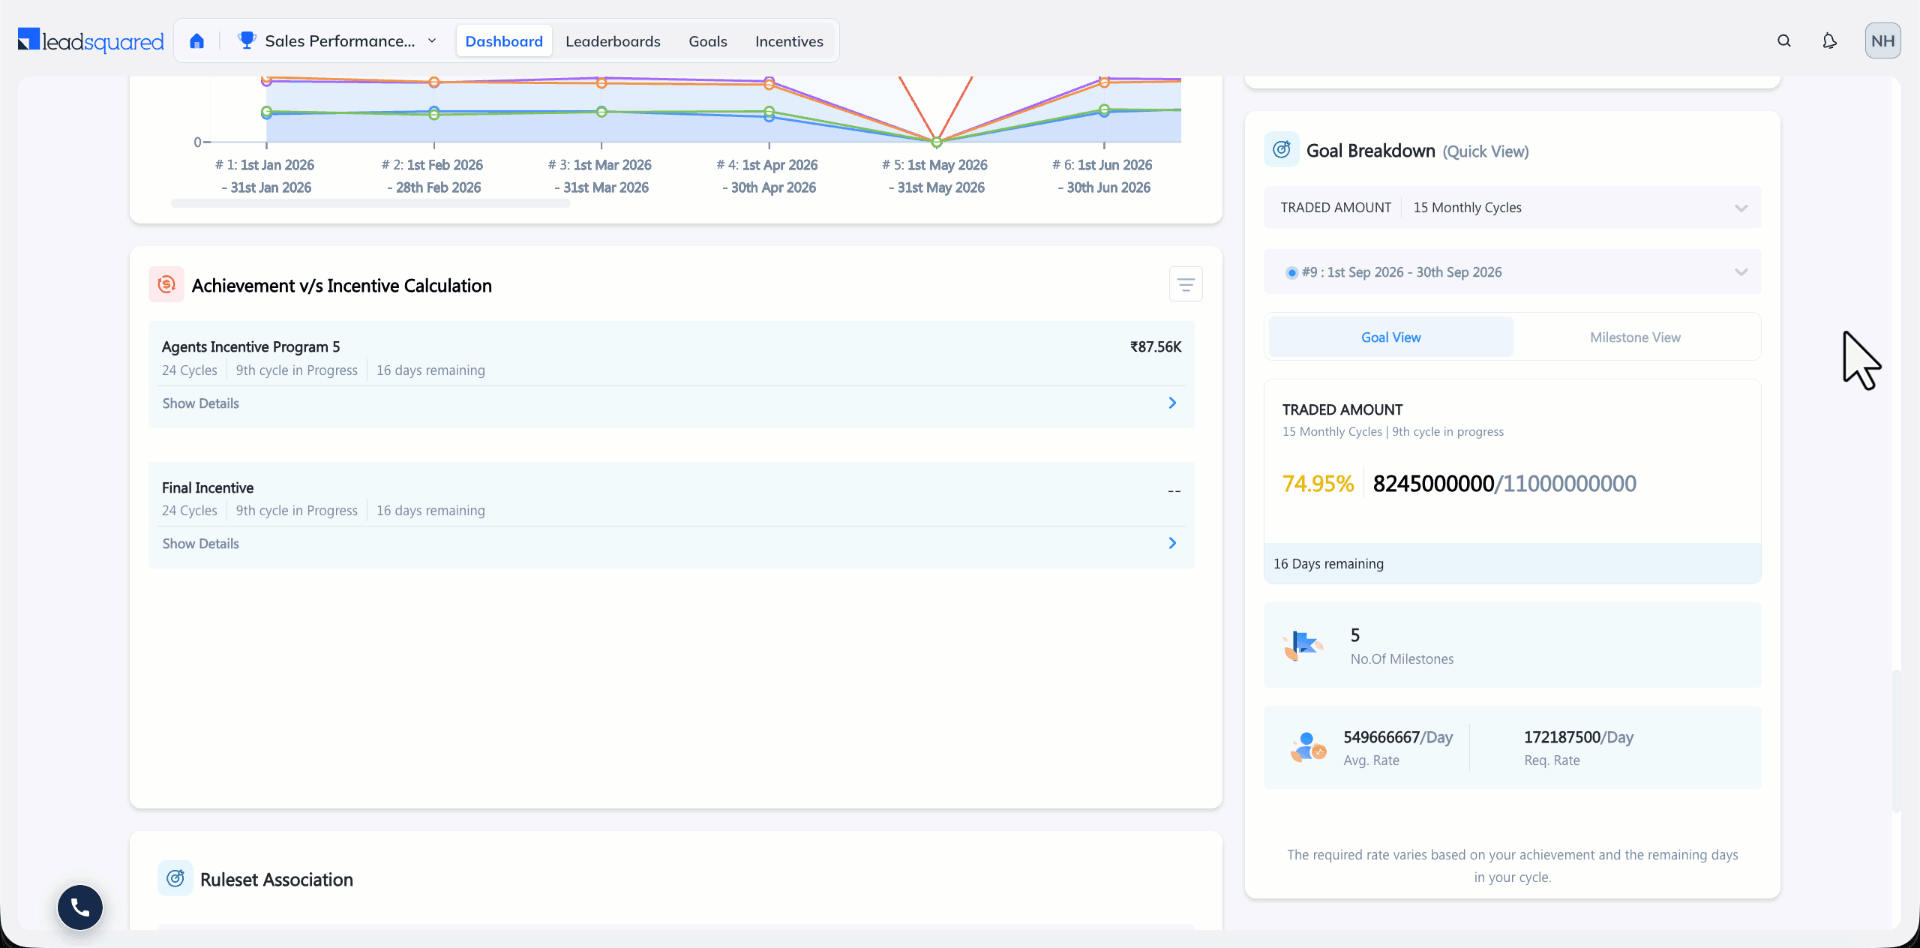This screenshot has height=948, width=1920.
Task: Click the 8245000000 achieved value
Action: [1433, 484]
